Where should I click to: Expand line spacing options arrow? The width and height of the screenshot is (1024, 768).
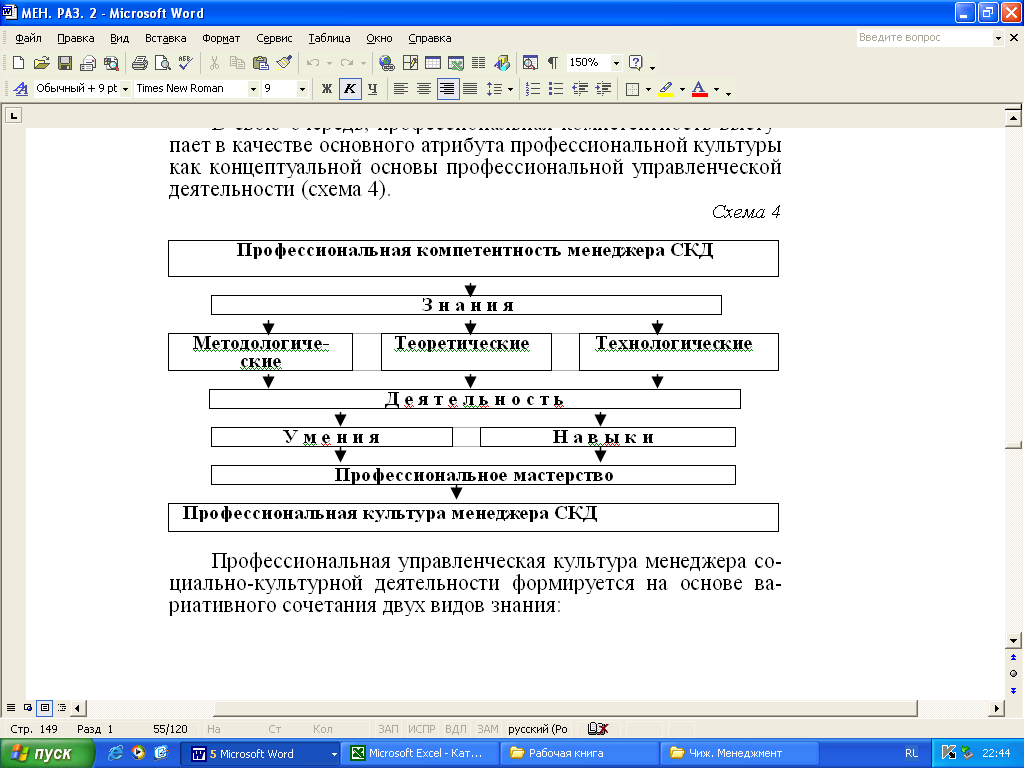coord(510,89)
